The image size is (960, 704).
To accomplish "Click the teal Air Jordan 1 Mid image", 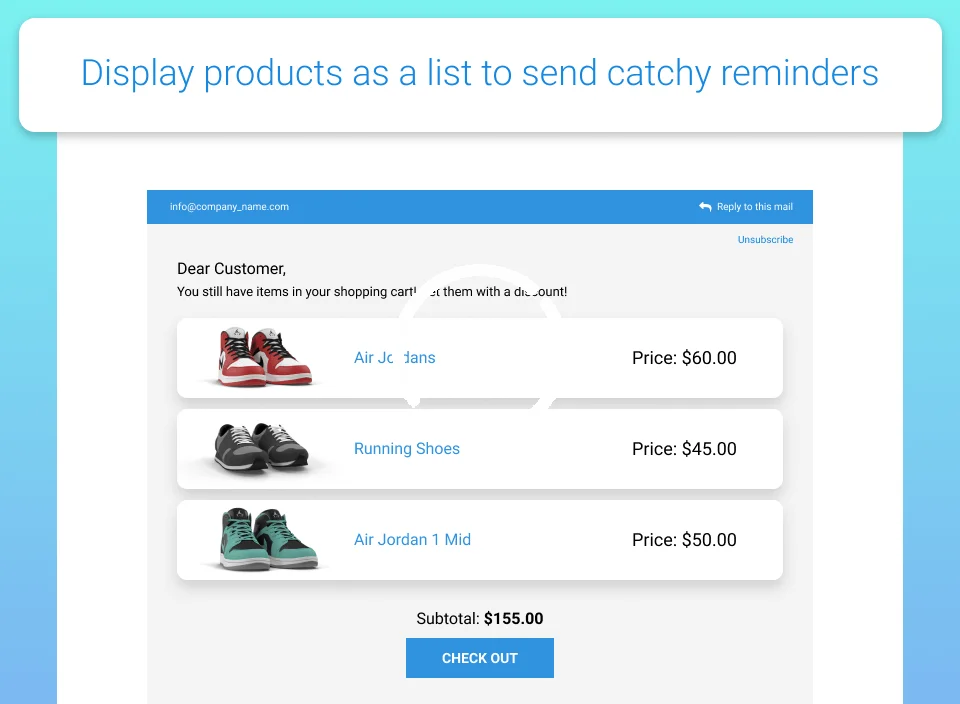I will pyautogui.click(x=268, y=539).
